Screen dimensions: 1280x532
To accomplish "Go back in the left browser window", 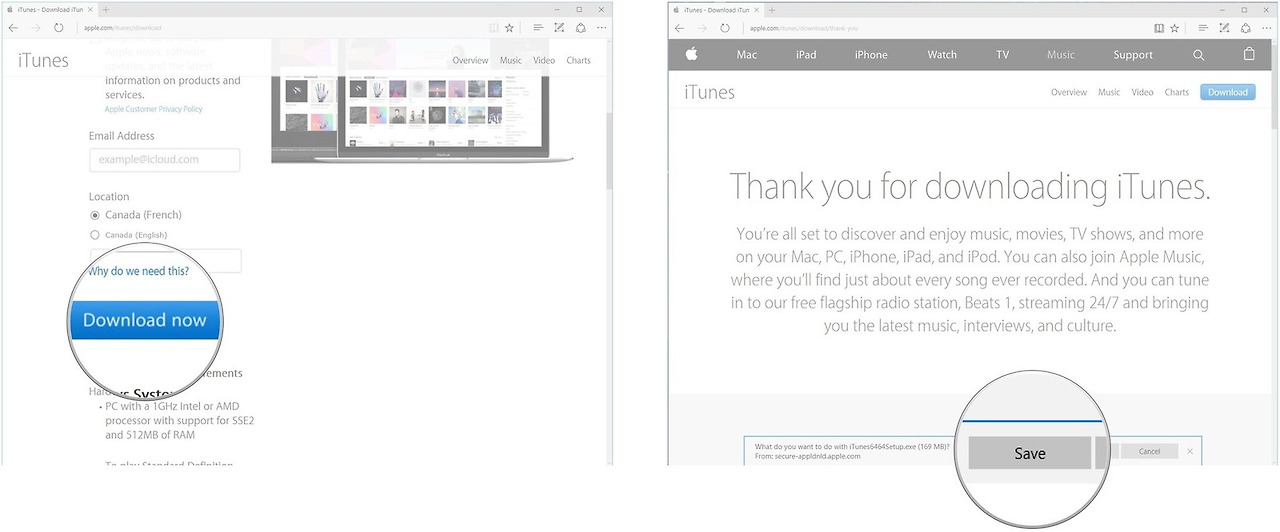I will (x=13, y=28).
